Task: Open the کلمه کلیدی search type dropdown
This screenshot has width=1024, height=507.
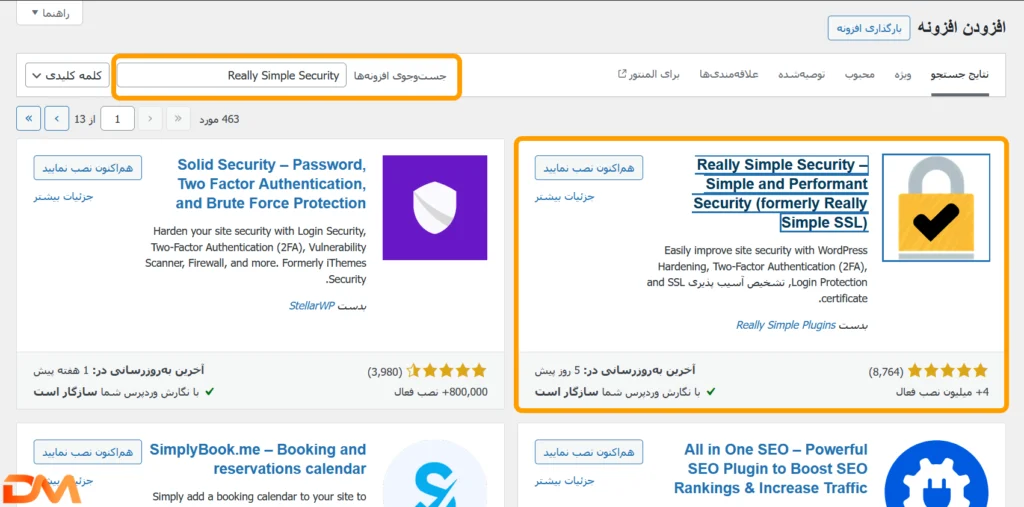Action: (68, 76)
